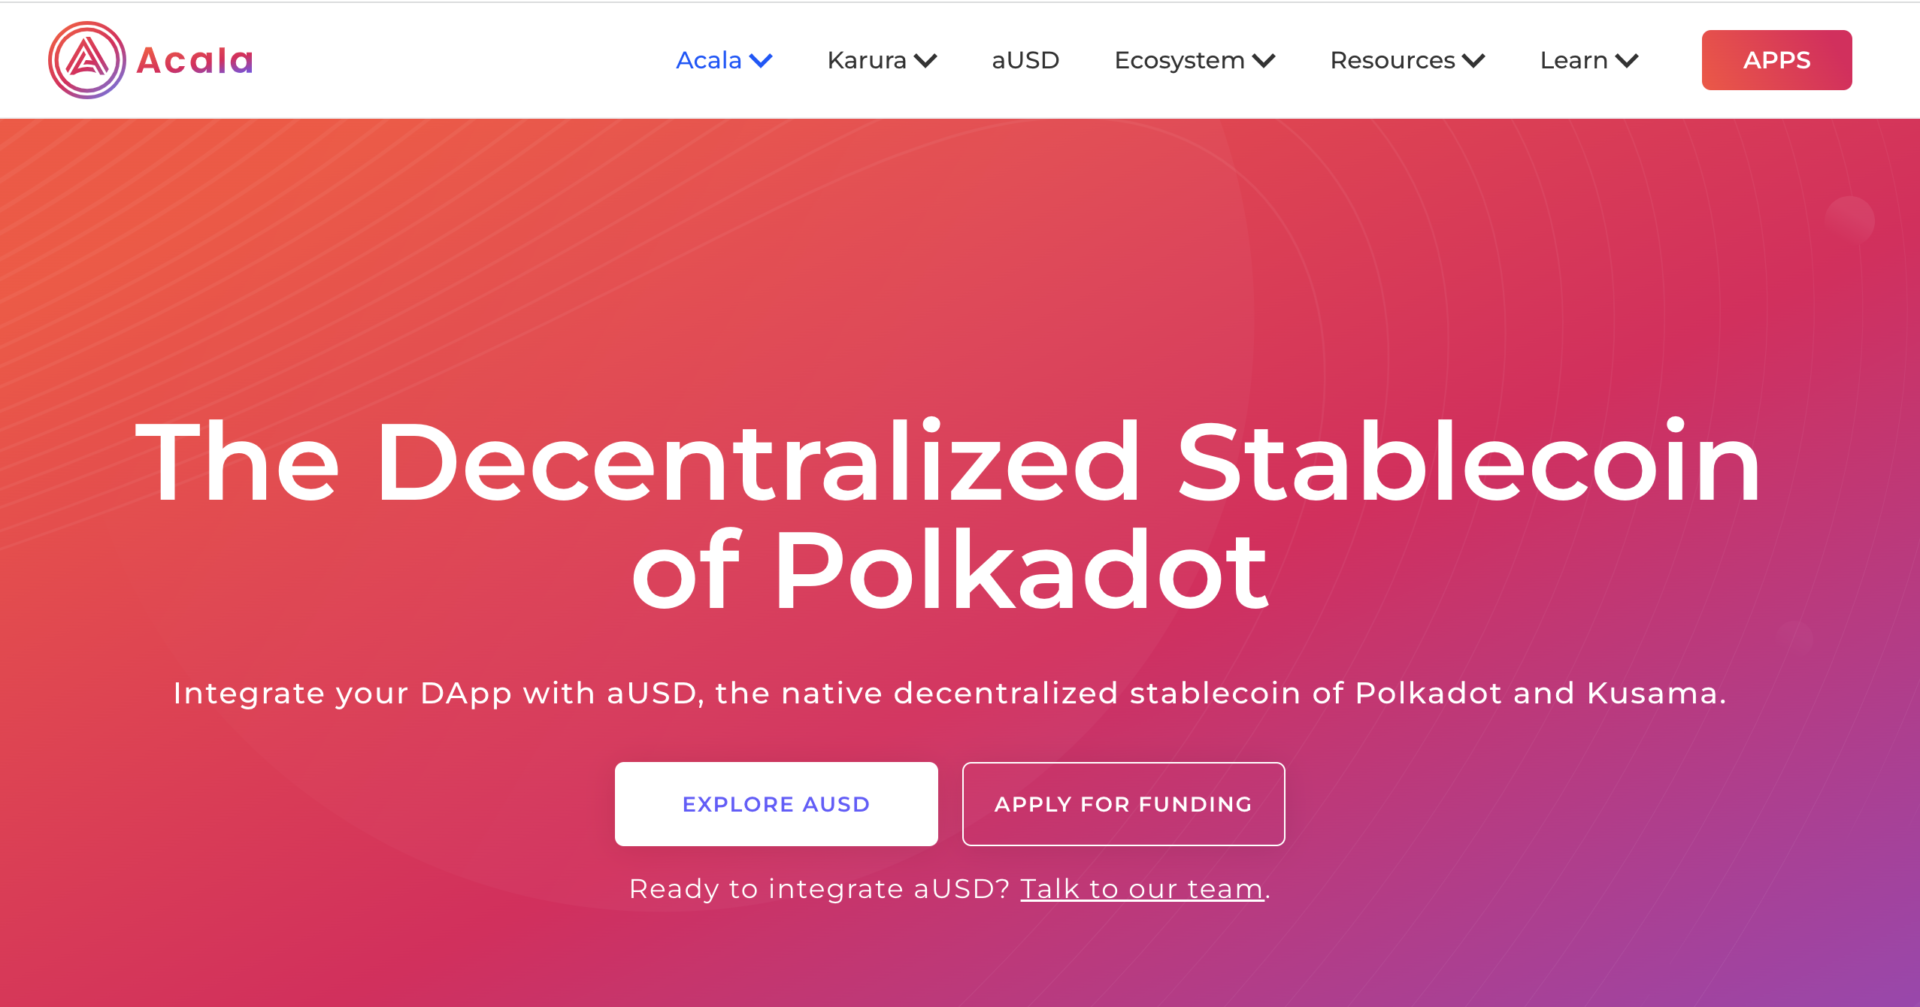1920x1007 pixels.
Task: Open the Karura dropdown menu
Action: (868, 60)
